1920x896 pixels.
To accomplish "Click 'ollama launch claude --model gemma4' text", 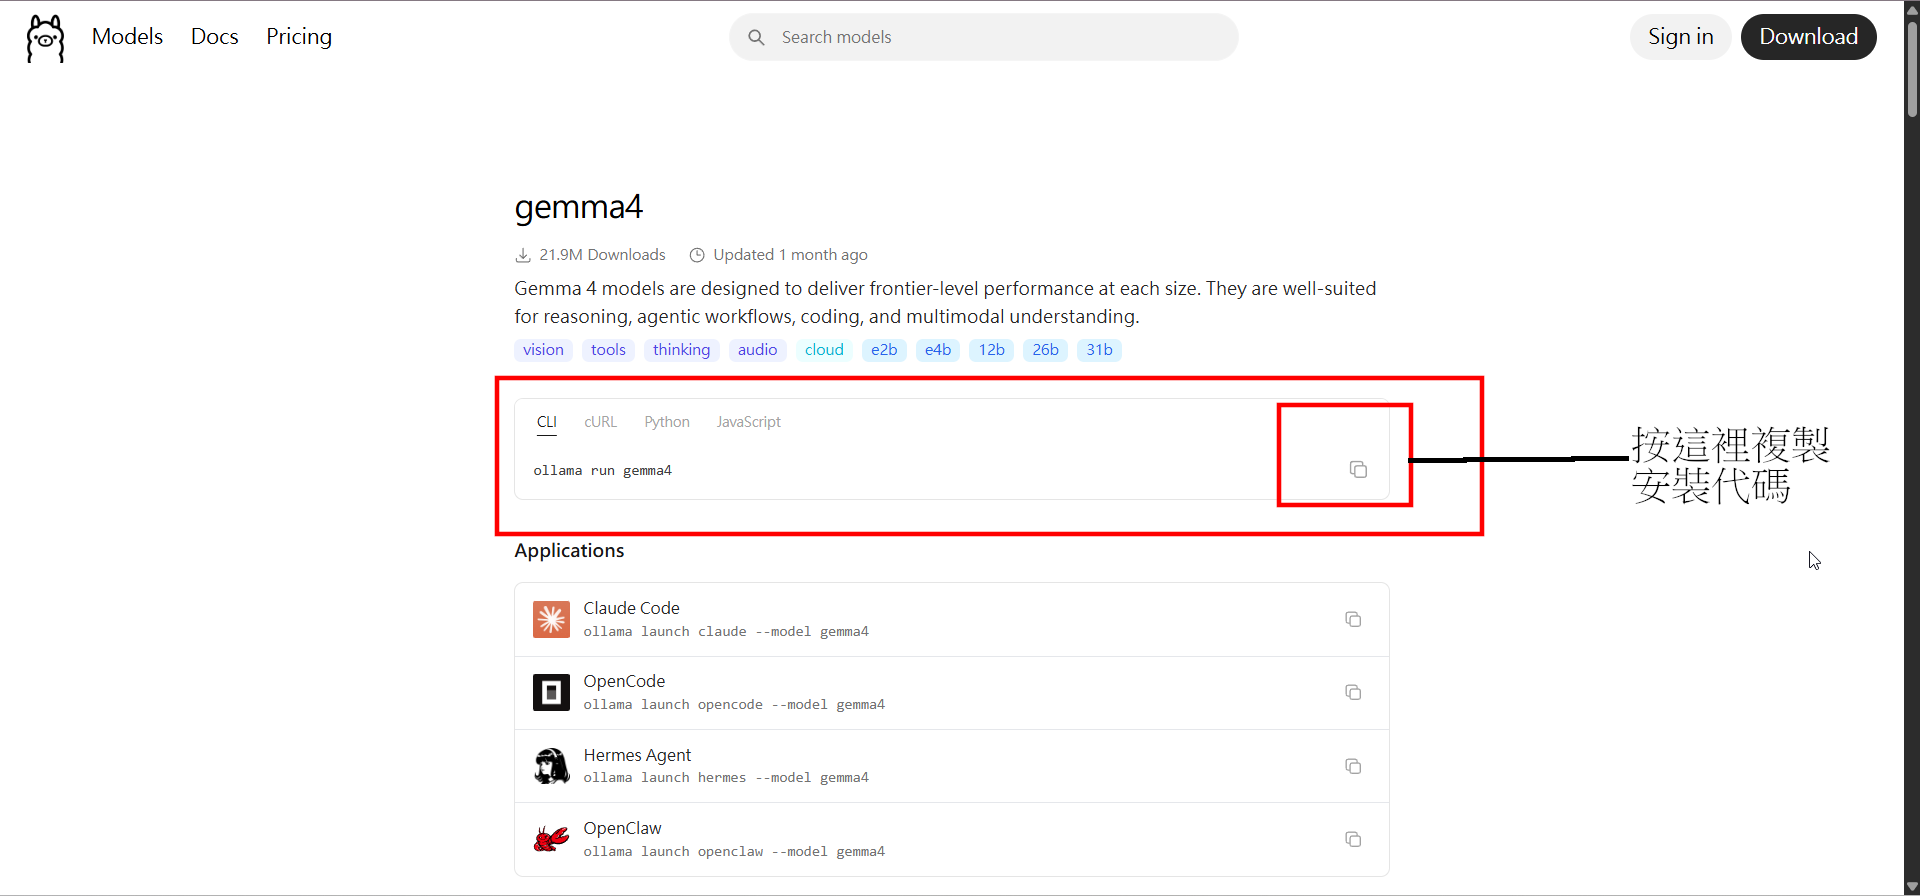I will click(727, 632).
